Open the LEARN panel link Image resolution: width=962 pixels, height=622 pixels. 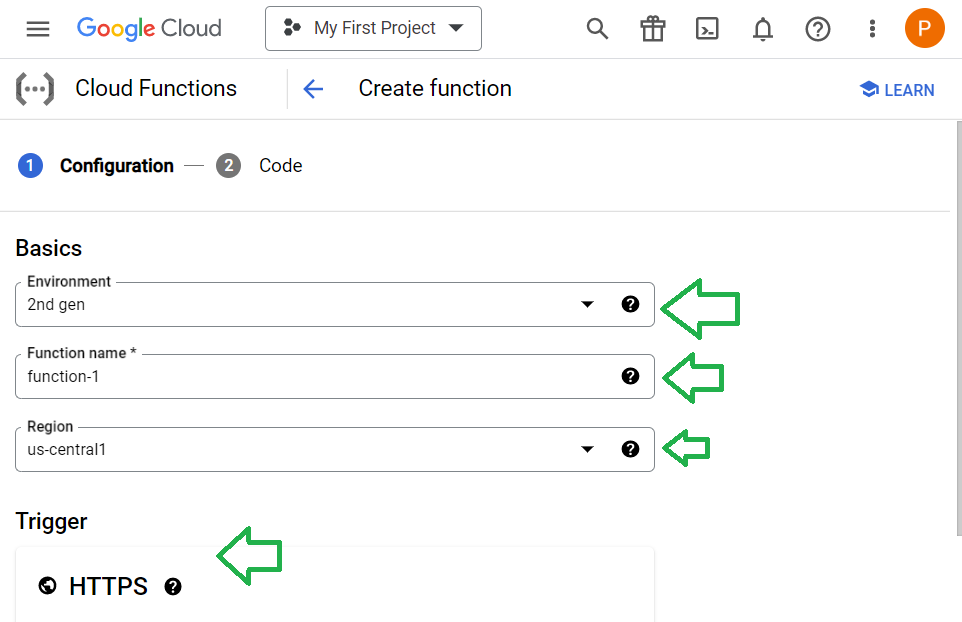pyautogui.click(x=897, y=90)
